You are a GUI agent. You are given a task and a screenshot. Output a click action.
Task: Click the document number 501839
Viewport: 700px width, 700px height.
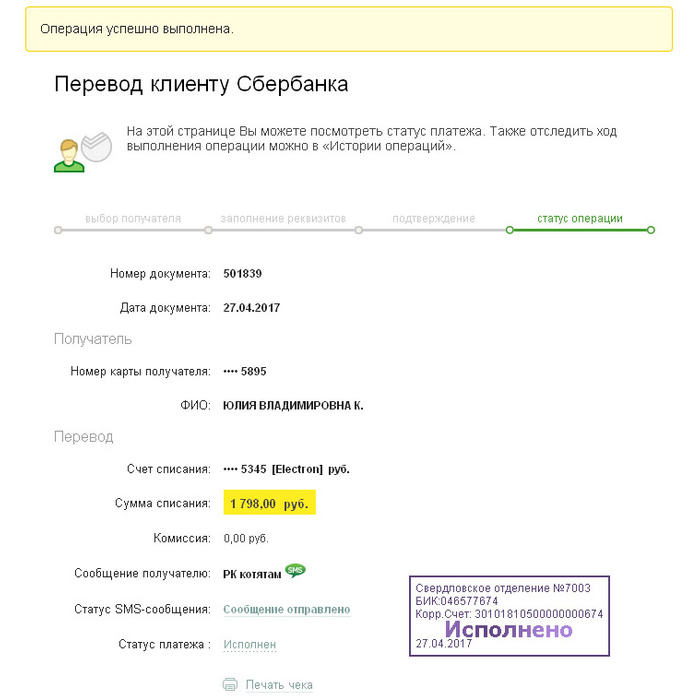point(243,273)
